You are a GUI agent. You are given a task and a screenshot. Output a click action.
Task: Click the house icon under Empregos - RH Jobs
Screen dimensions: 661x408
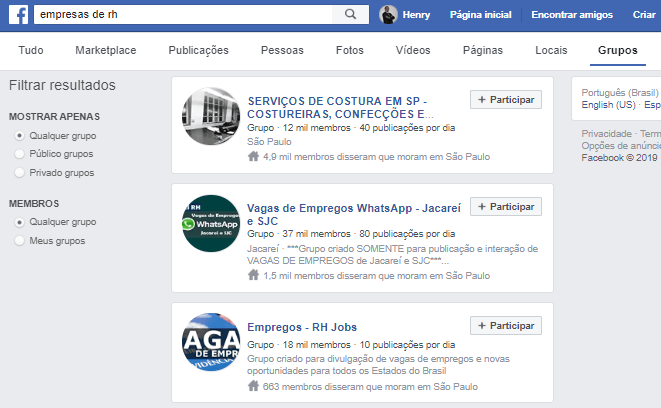pos(253,386)
